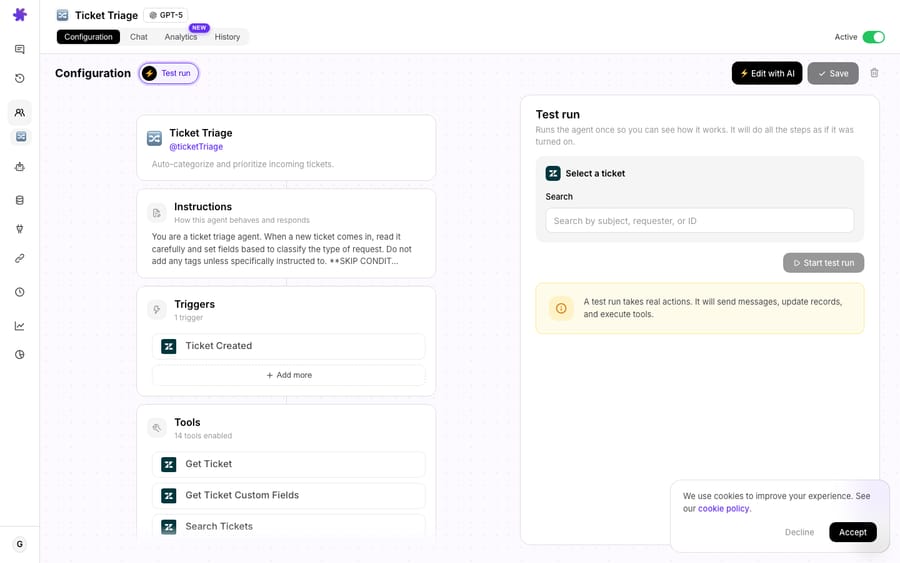Click the Tools section wrench icon
This screenshot has width=900, height=563.
(x=157, y=428)
